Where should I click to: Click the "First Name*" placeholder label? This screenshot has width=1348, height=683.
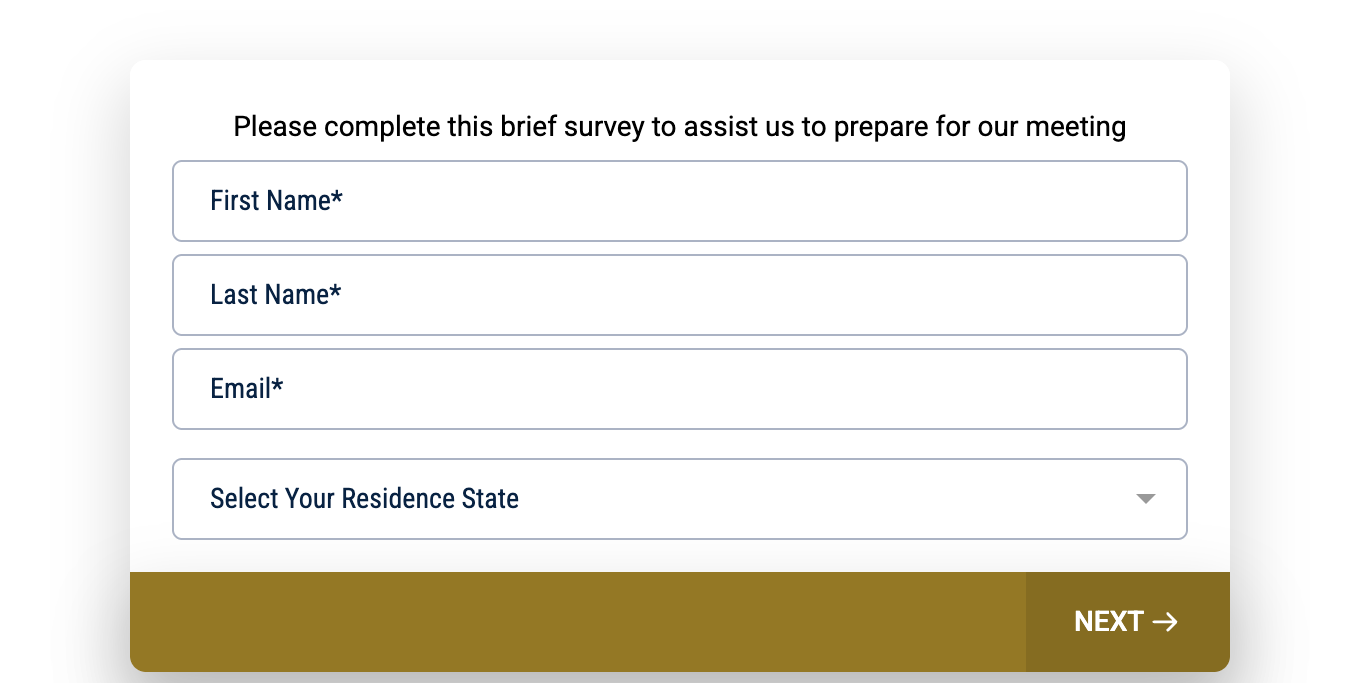pos(276,201)
